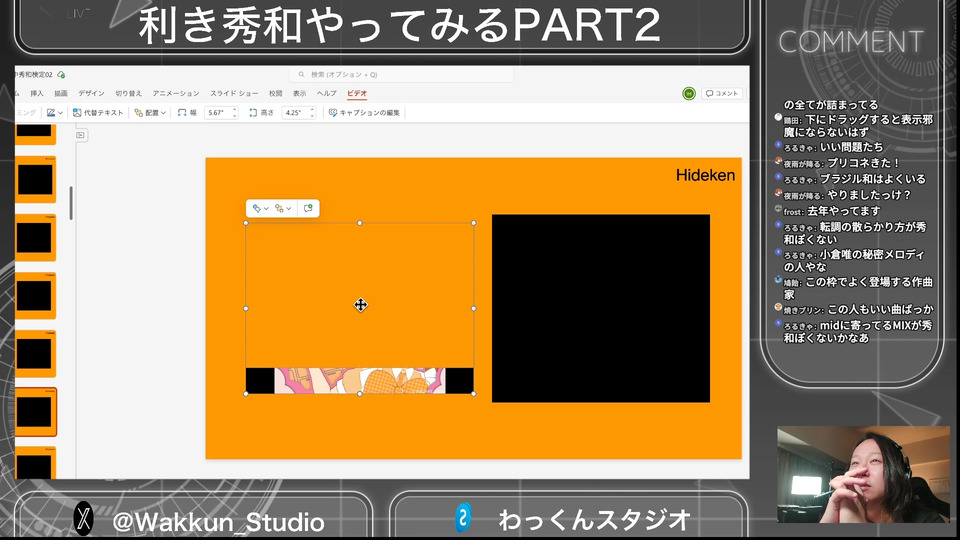Click the right-middle resize handle of the selected video
960x540 pixels.
tap(473, 309)
